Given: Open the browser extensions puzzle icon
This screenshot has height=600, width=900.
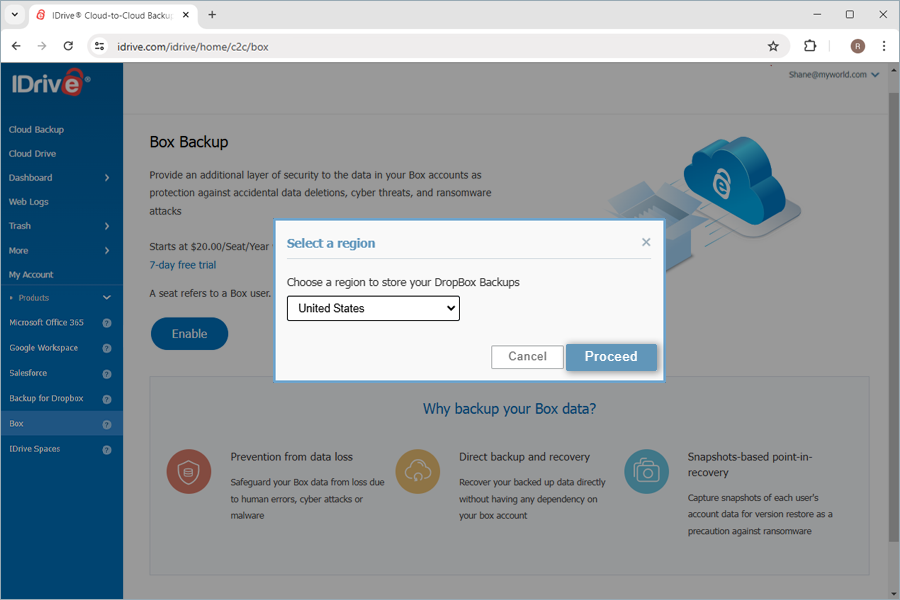Looking at the screenshot, I should click(x=810, y=46).
